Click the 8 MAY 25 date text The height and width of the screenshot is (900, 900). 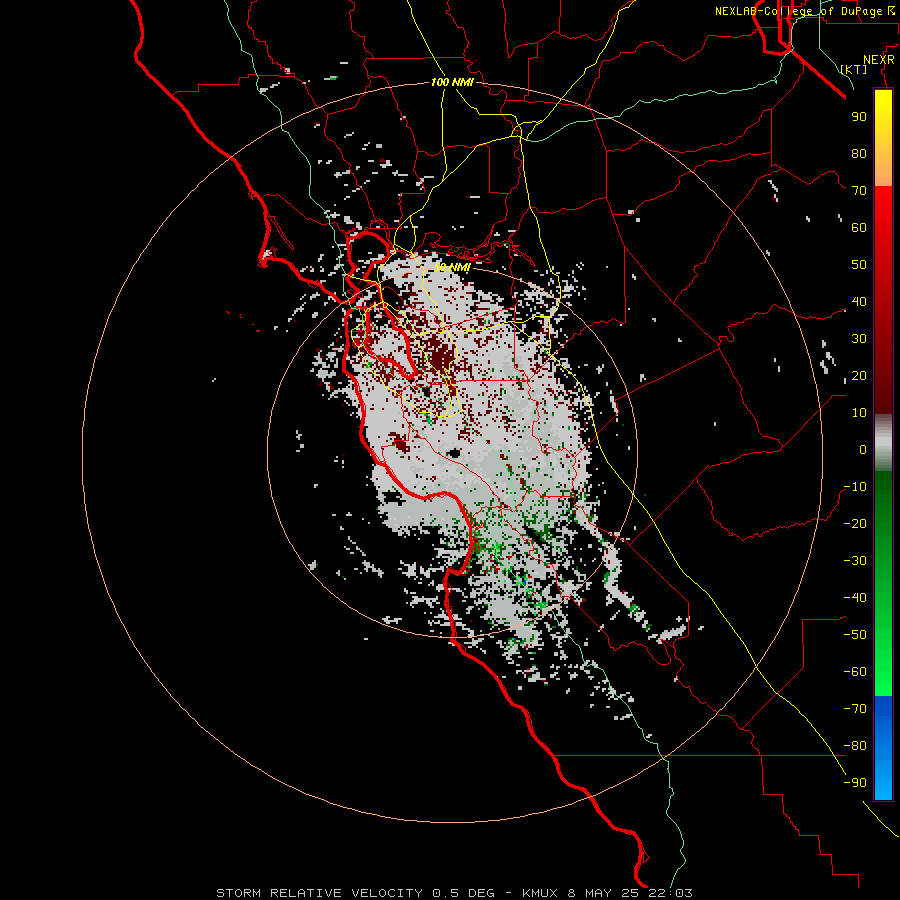603,893
